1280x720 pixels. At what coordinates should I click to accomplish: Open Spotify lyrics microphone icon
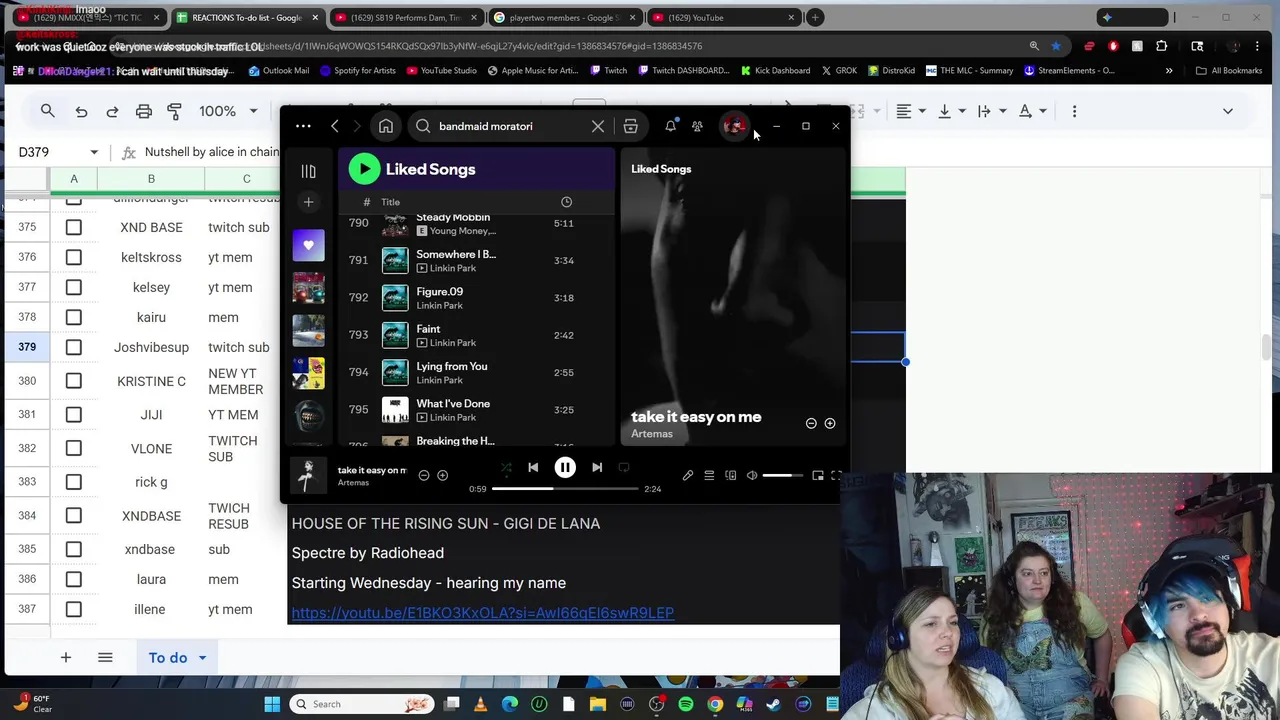coord(688,476)
